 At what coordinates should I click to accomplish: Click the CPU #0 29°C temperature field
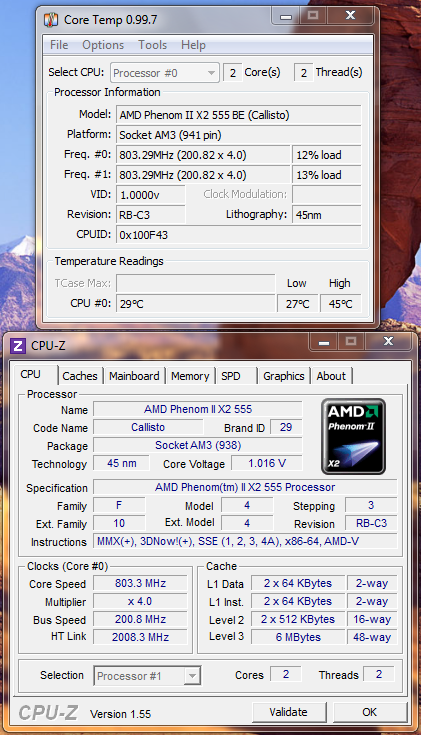point(195,303)
